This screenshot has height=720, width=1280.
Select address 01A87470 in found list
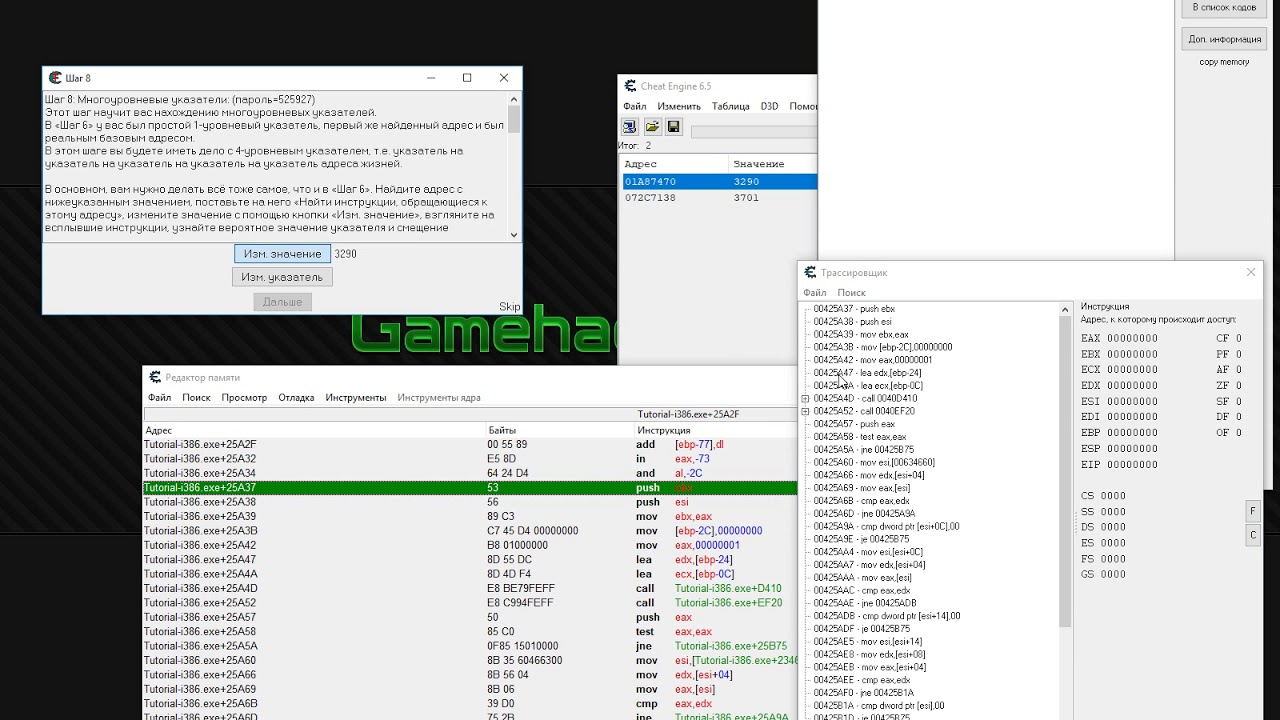tap(719, 182)
